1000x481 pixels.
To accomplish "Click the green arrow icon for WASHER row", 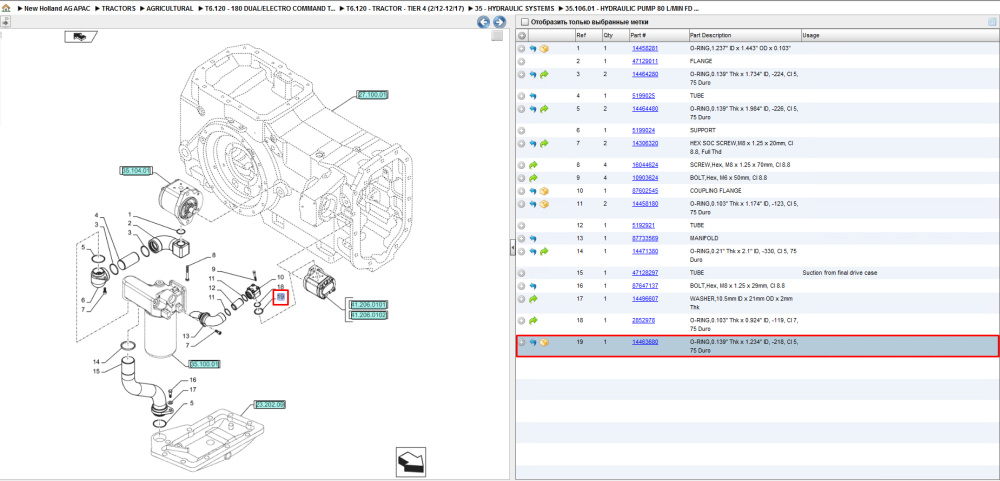I will 533,299.
